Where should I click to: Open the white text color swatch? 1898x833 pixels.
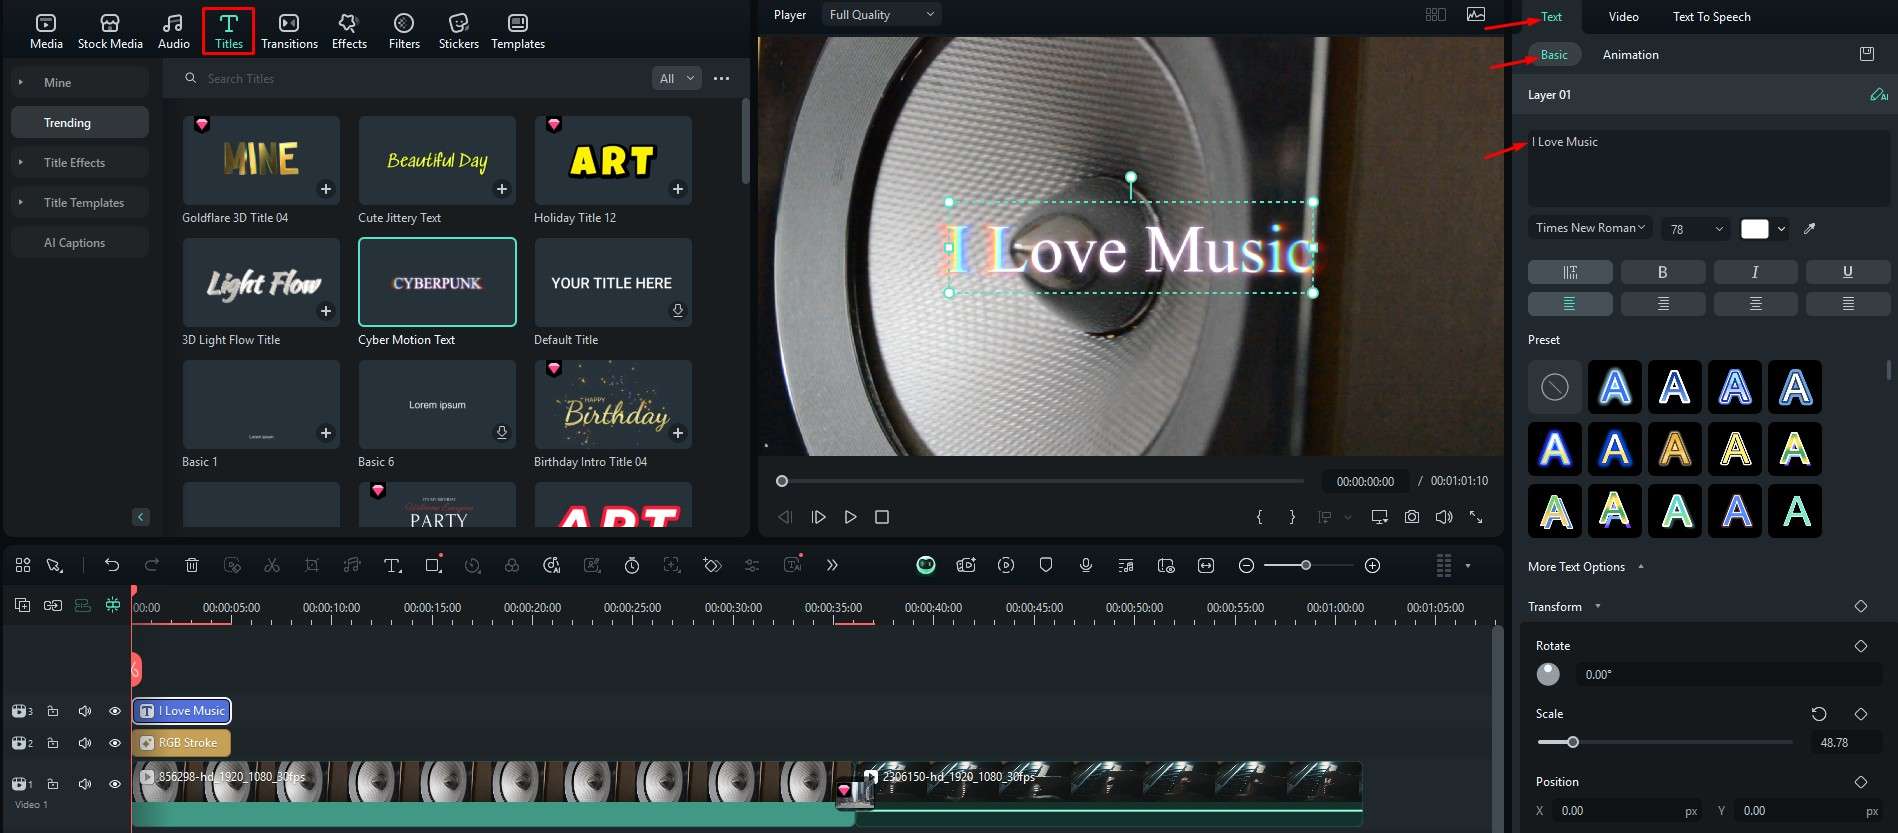[x=1755, y=229]
